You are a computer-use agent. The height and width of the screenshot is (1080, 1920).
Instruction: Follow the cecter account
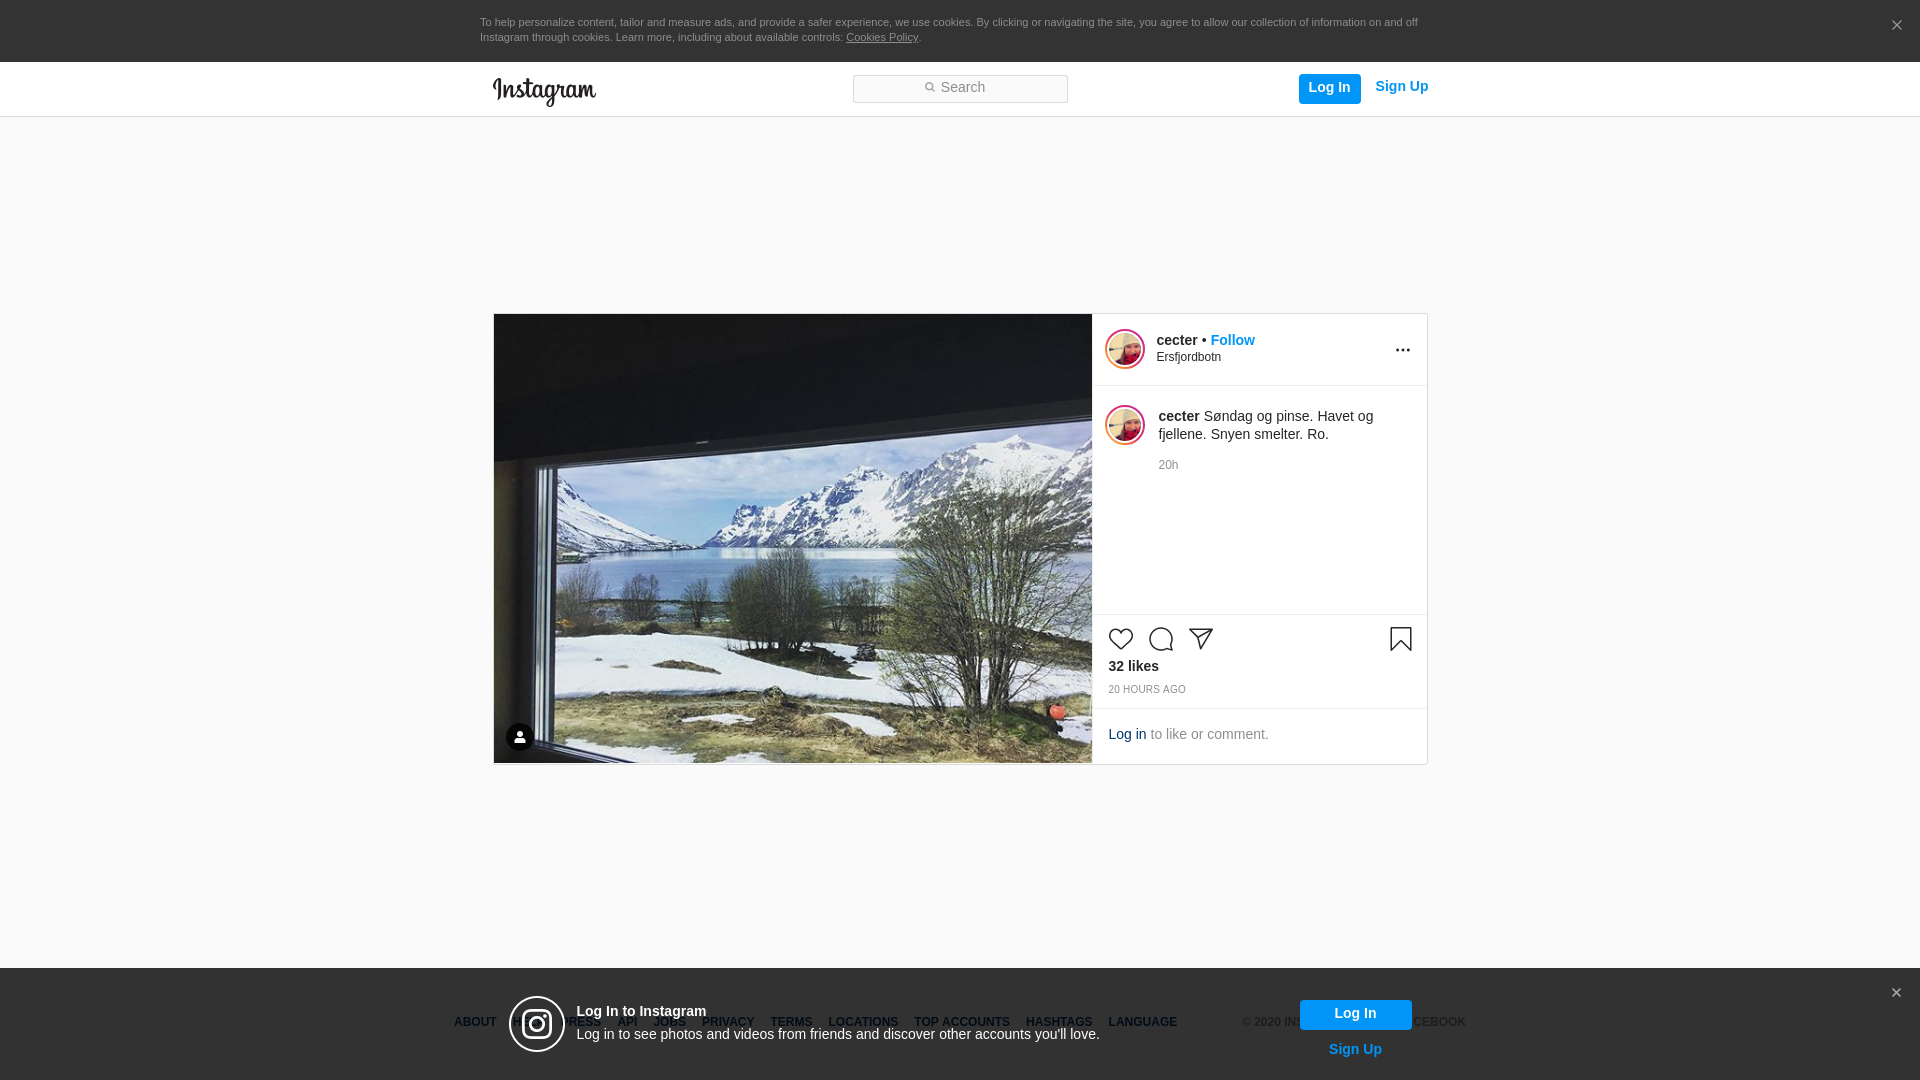tap(1232, 340)
